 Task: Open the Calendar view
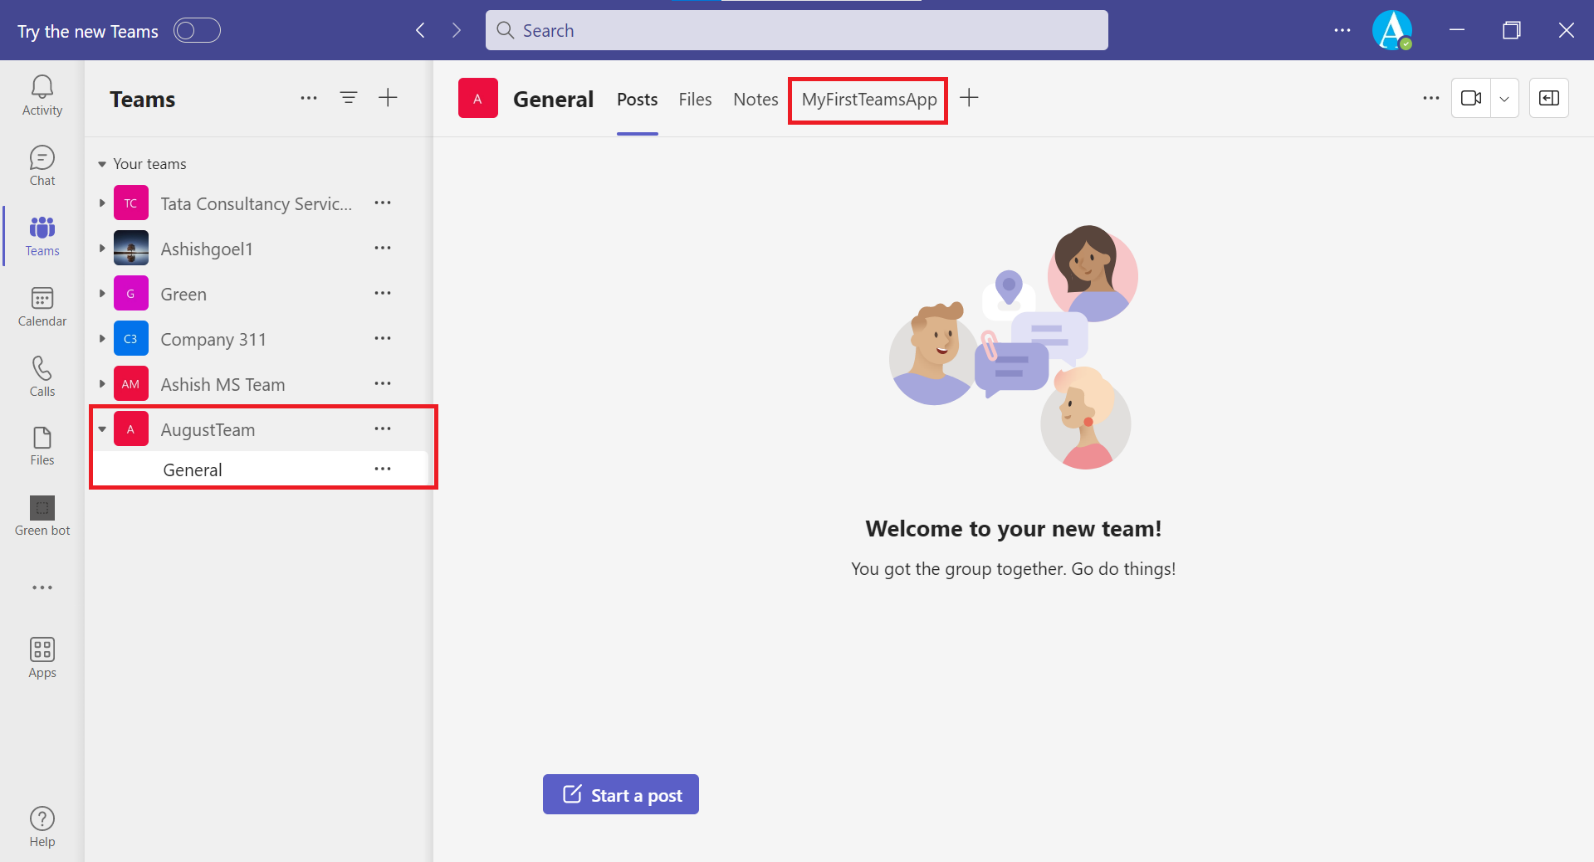[x=42, y=306]
